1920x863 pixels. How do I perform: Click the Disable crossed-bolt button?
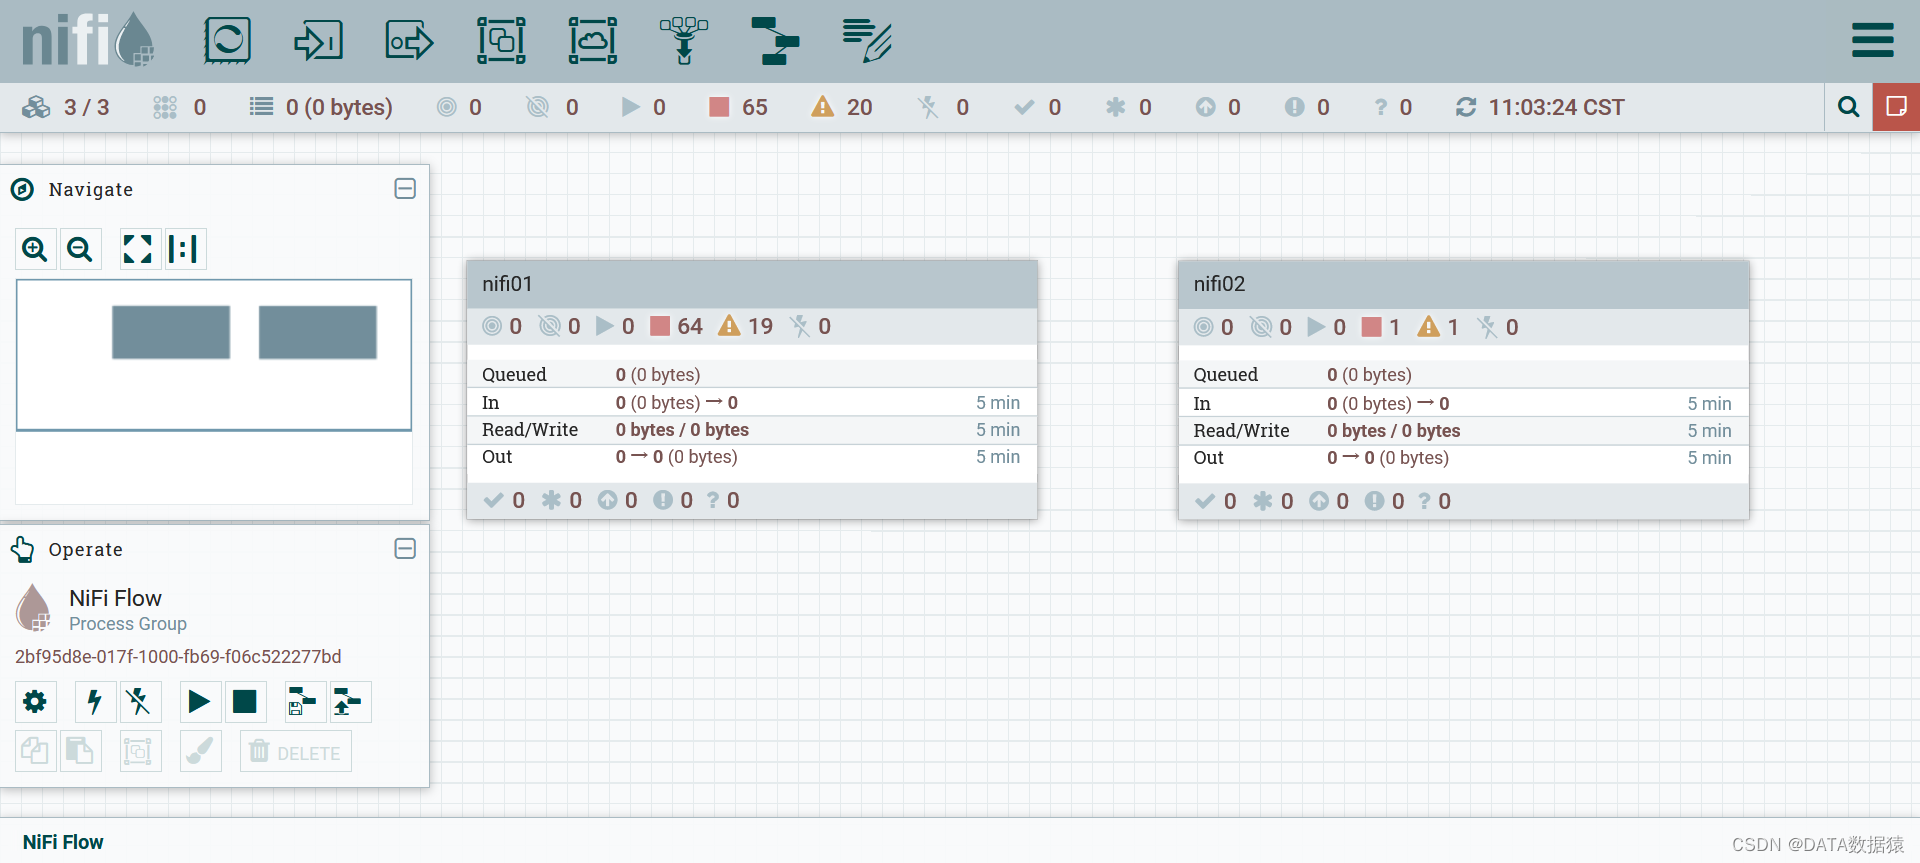[140, 702]
